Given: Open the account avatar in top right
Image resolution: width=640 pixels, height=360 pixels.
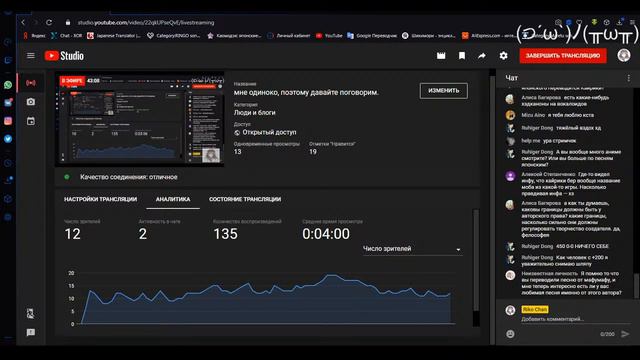Looking at the screenshot, I should (623, 55).
